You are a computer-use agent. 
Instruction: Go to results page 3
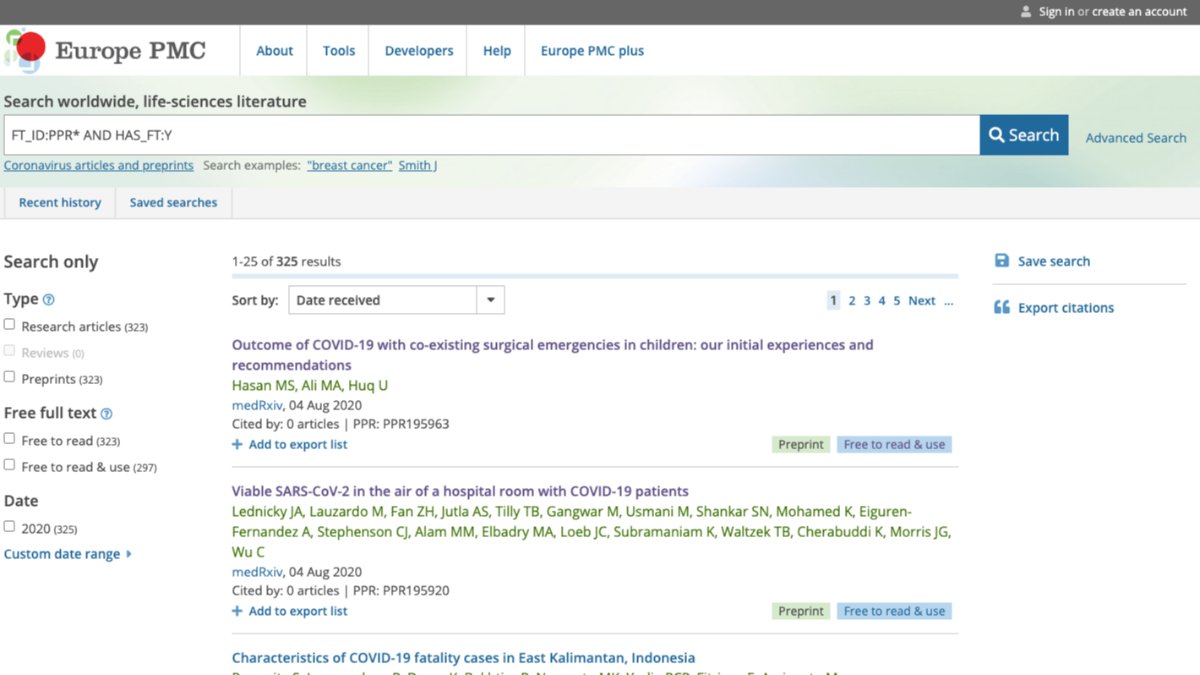(867, 301)
